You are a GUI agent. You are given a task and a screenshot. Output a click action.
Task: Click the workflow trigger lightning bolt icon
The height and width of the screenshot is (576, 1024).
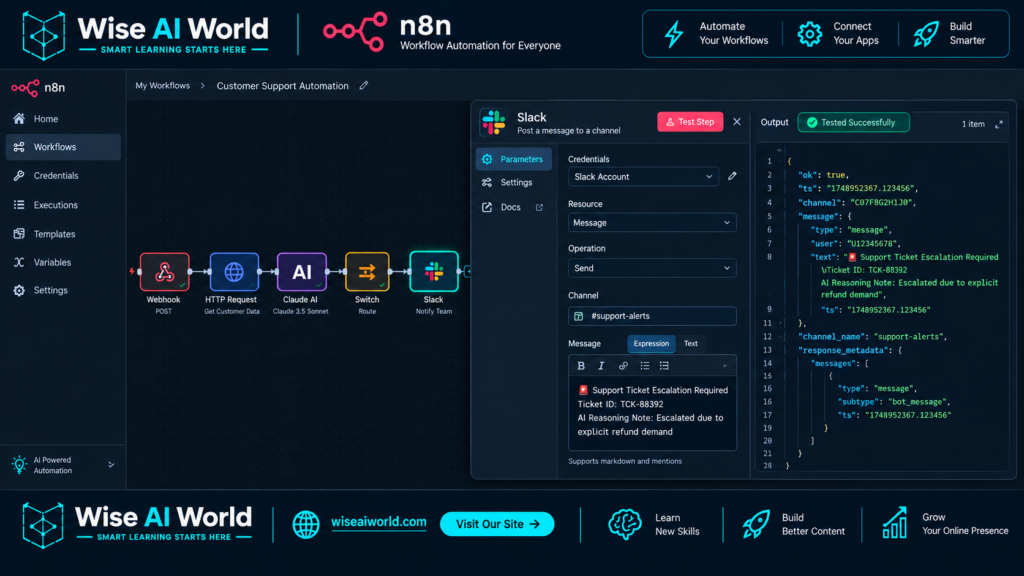coord(132,271)
